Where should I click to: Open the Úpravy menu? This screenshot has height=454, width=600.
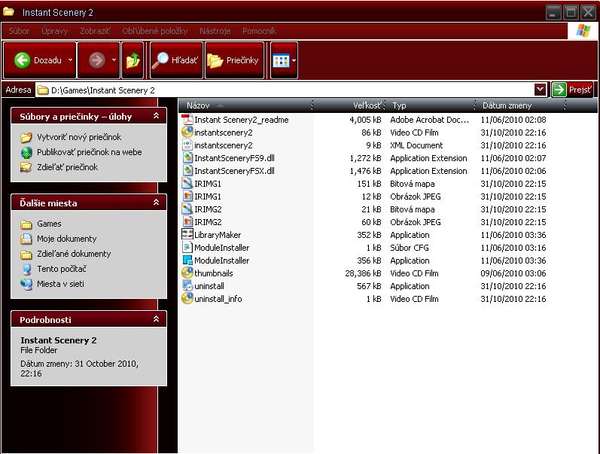point(54,31)
